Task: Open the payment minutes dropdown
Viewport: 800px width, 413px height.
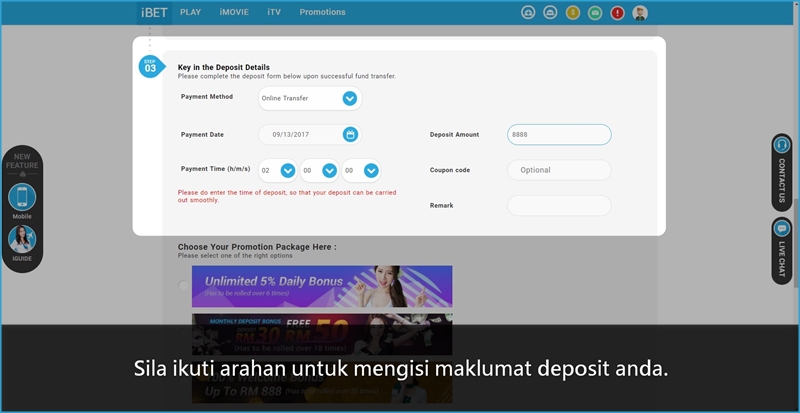Action: 319,171
